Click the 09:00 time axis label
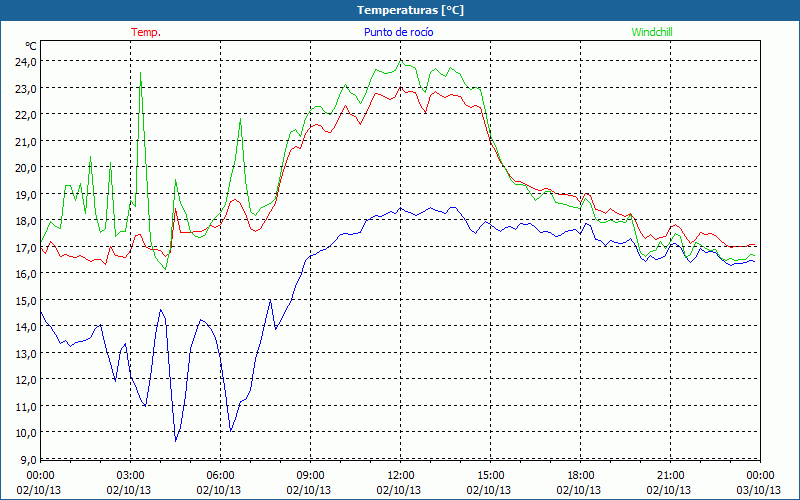The width and height of the screenshot is (800, 500). (x=310, y=476)
